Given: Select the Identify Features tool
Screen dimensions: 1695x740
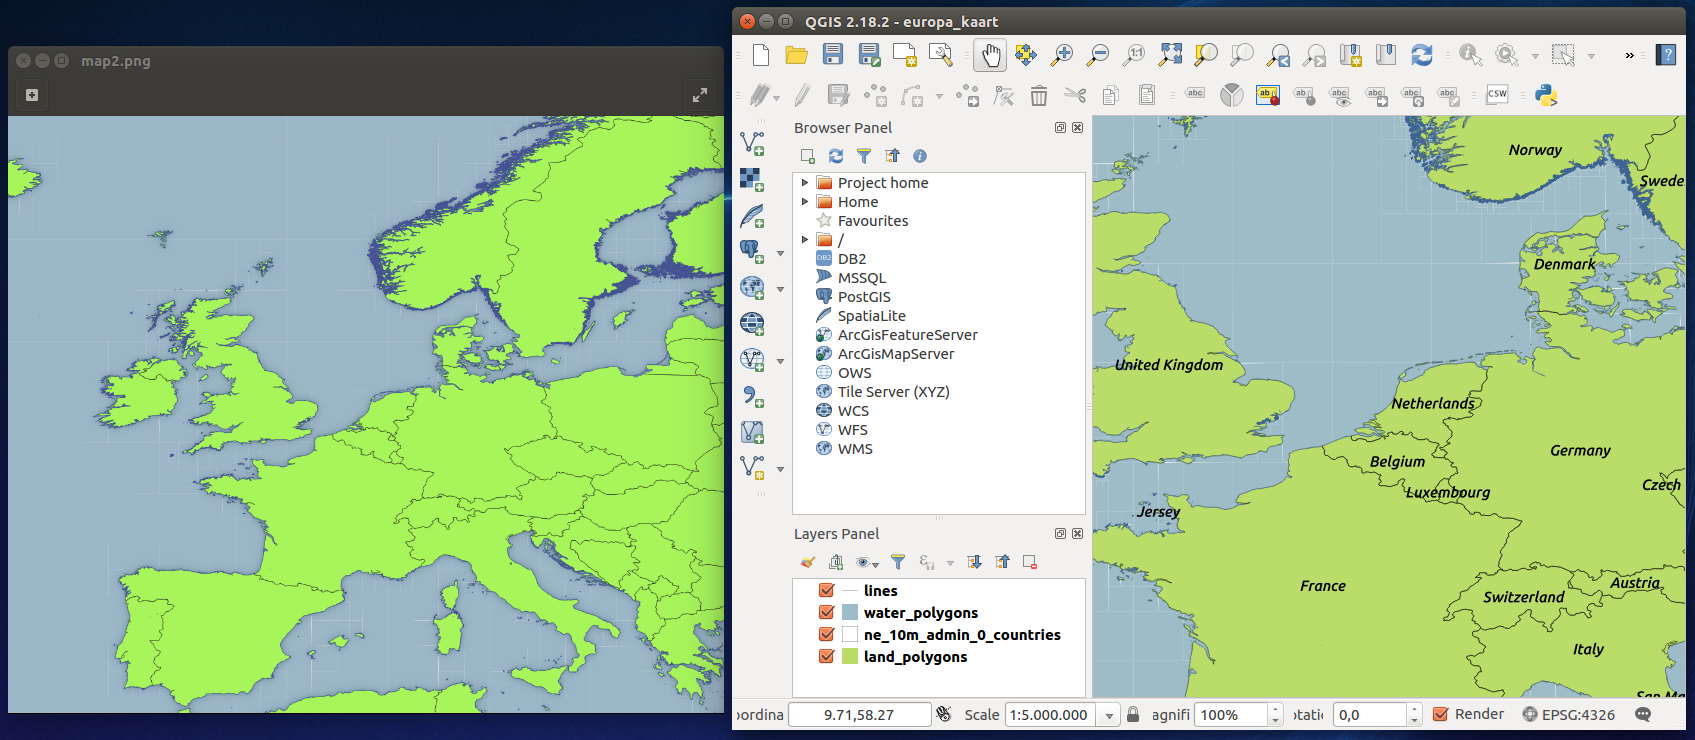Looking at the screenshot, I should (1470, 55).
